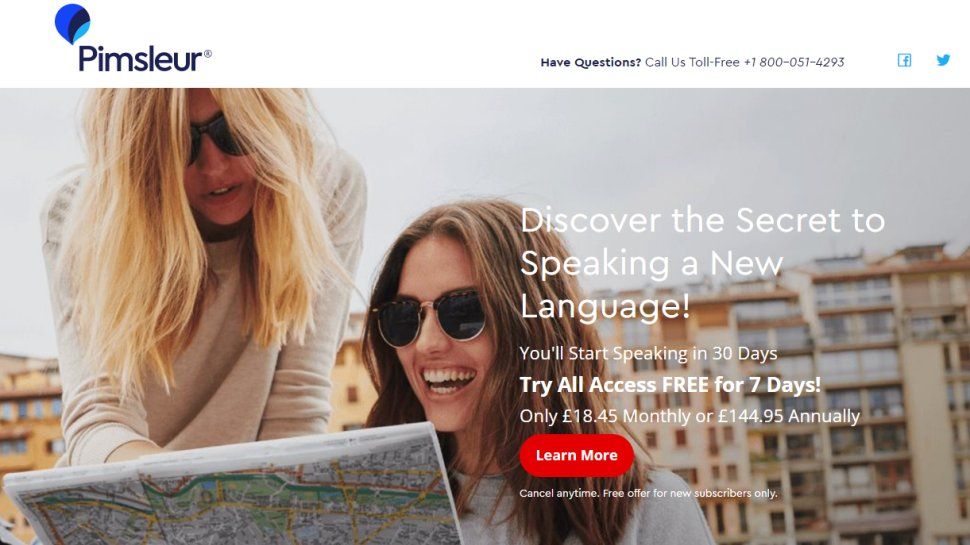Click "You'll Start Speaking in 30 Days"
The width and height of the screenshot is (970, 545).
point(648,353)
